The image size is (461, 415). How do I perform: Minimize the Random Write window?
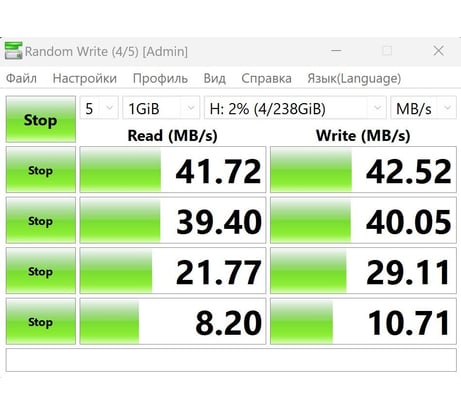point(336,51)
